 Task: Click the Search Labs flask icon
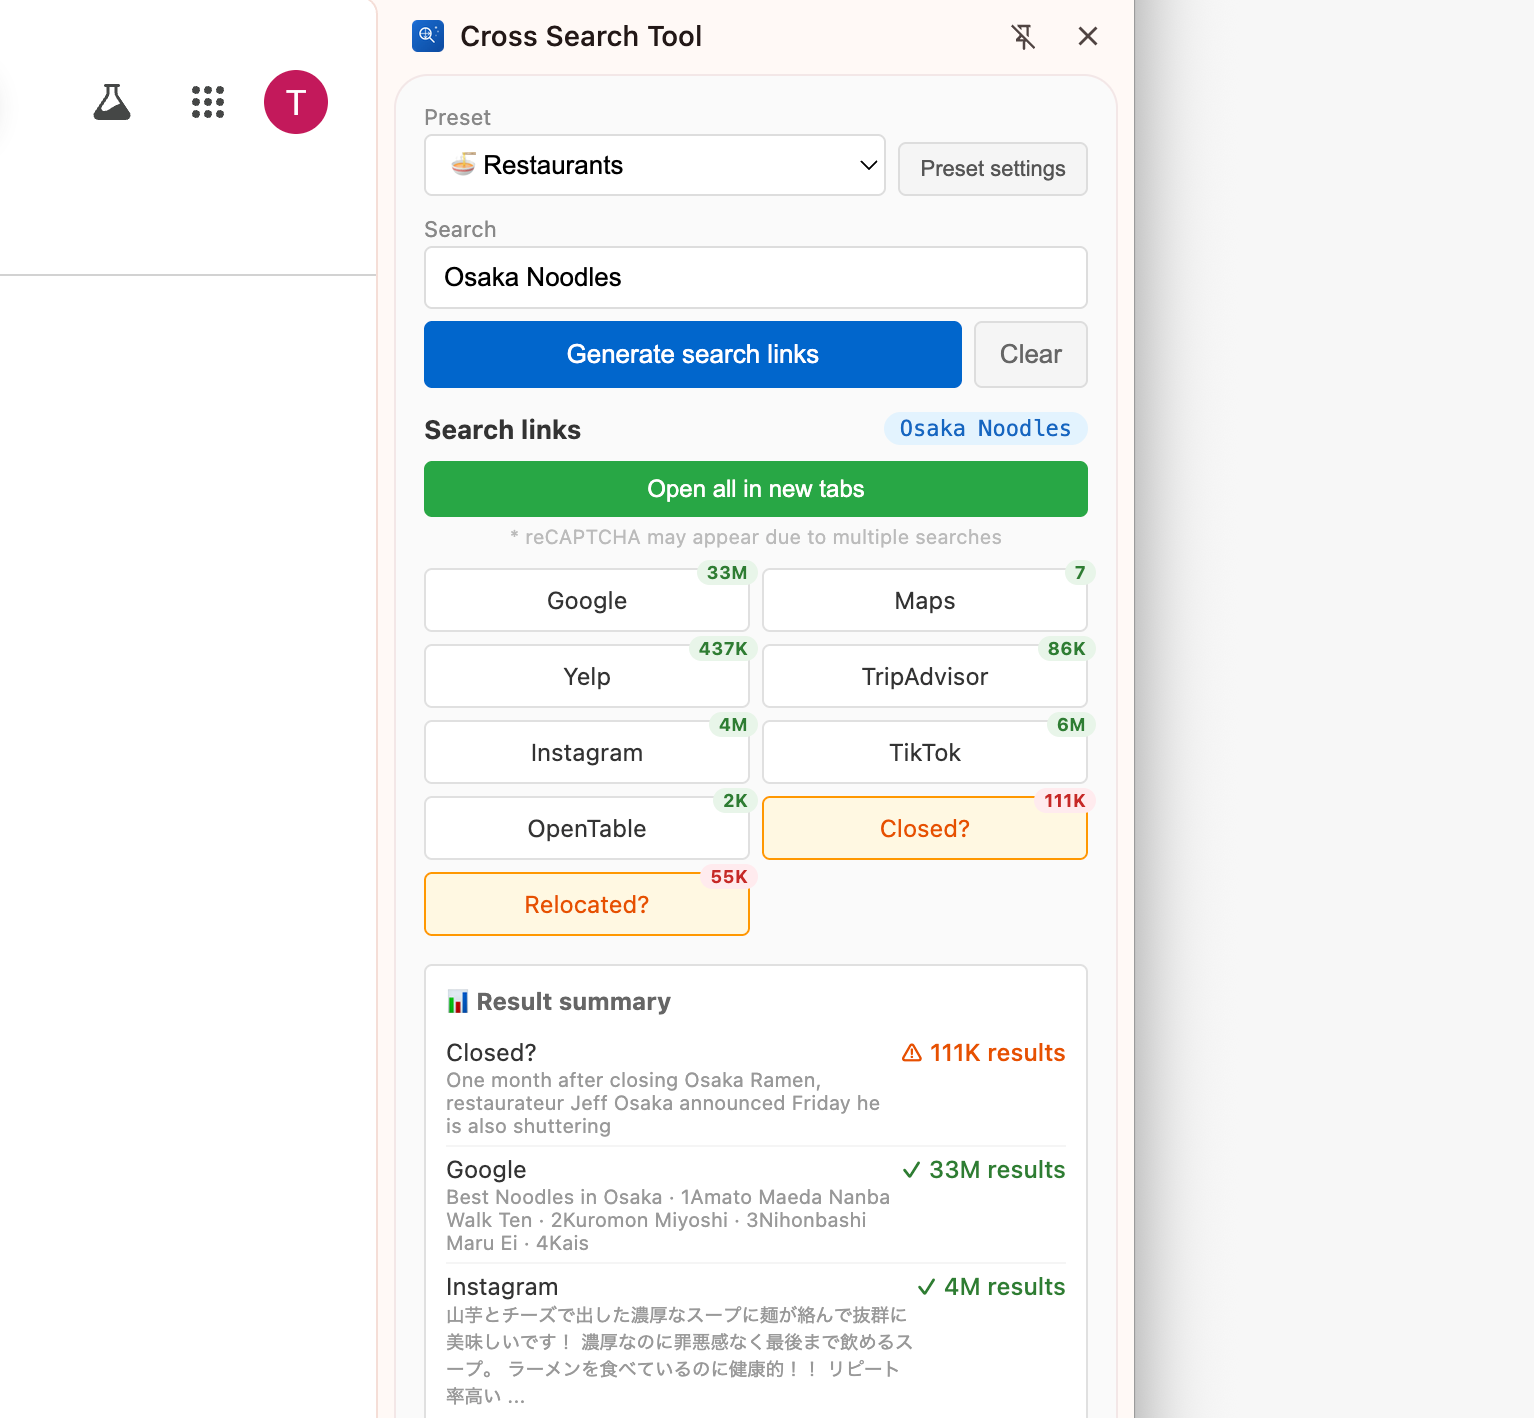(112, 102)
